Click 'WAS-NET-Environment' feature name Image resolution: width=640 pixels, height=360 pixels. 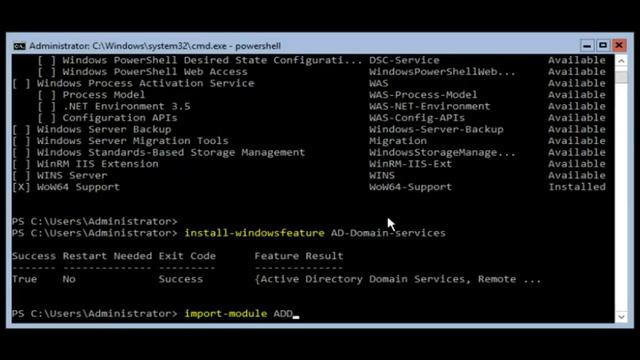tap(429, 107)
